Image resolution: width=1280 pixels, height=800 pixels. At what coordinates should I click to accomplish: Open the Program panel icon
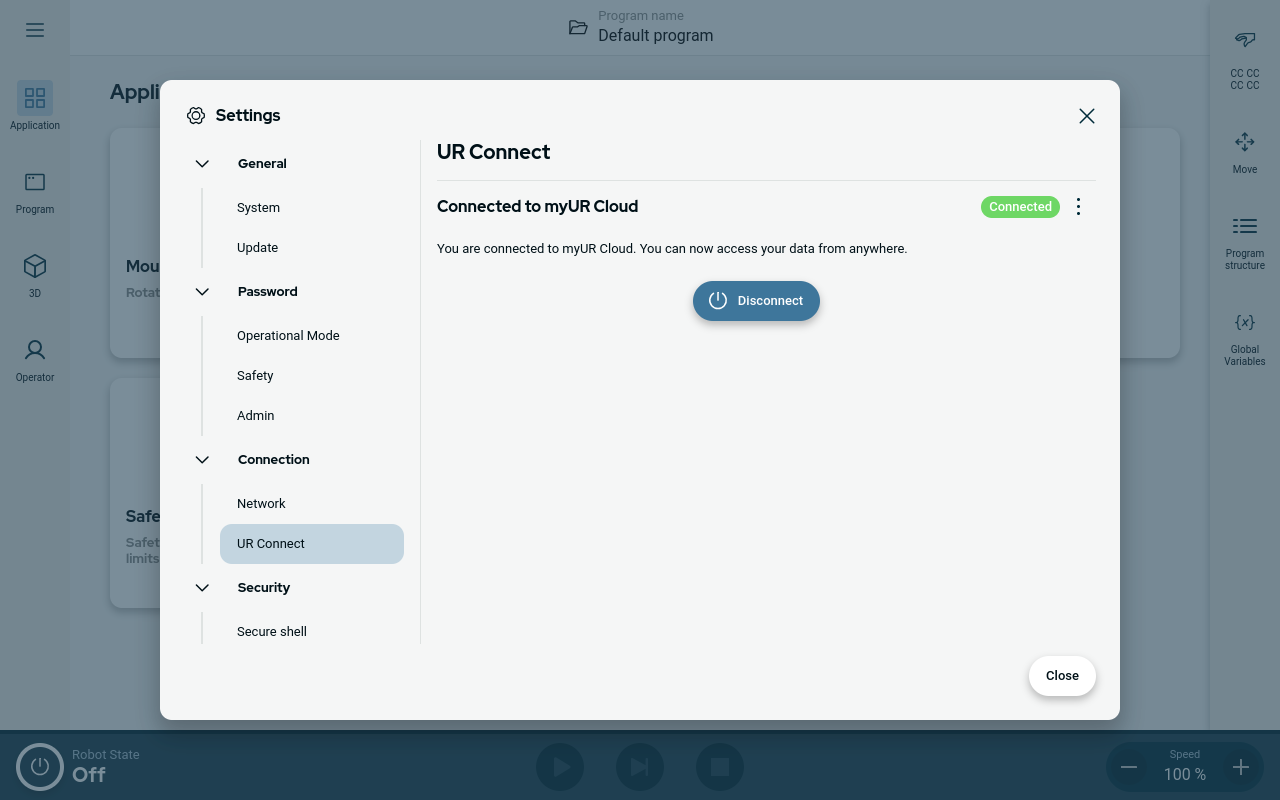[35, 182]
